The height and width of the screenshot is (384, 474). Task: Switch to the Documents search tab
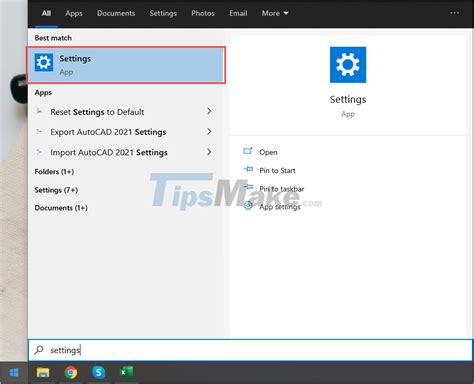point(116,13)
